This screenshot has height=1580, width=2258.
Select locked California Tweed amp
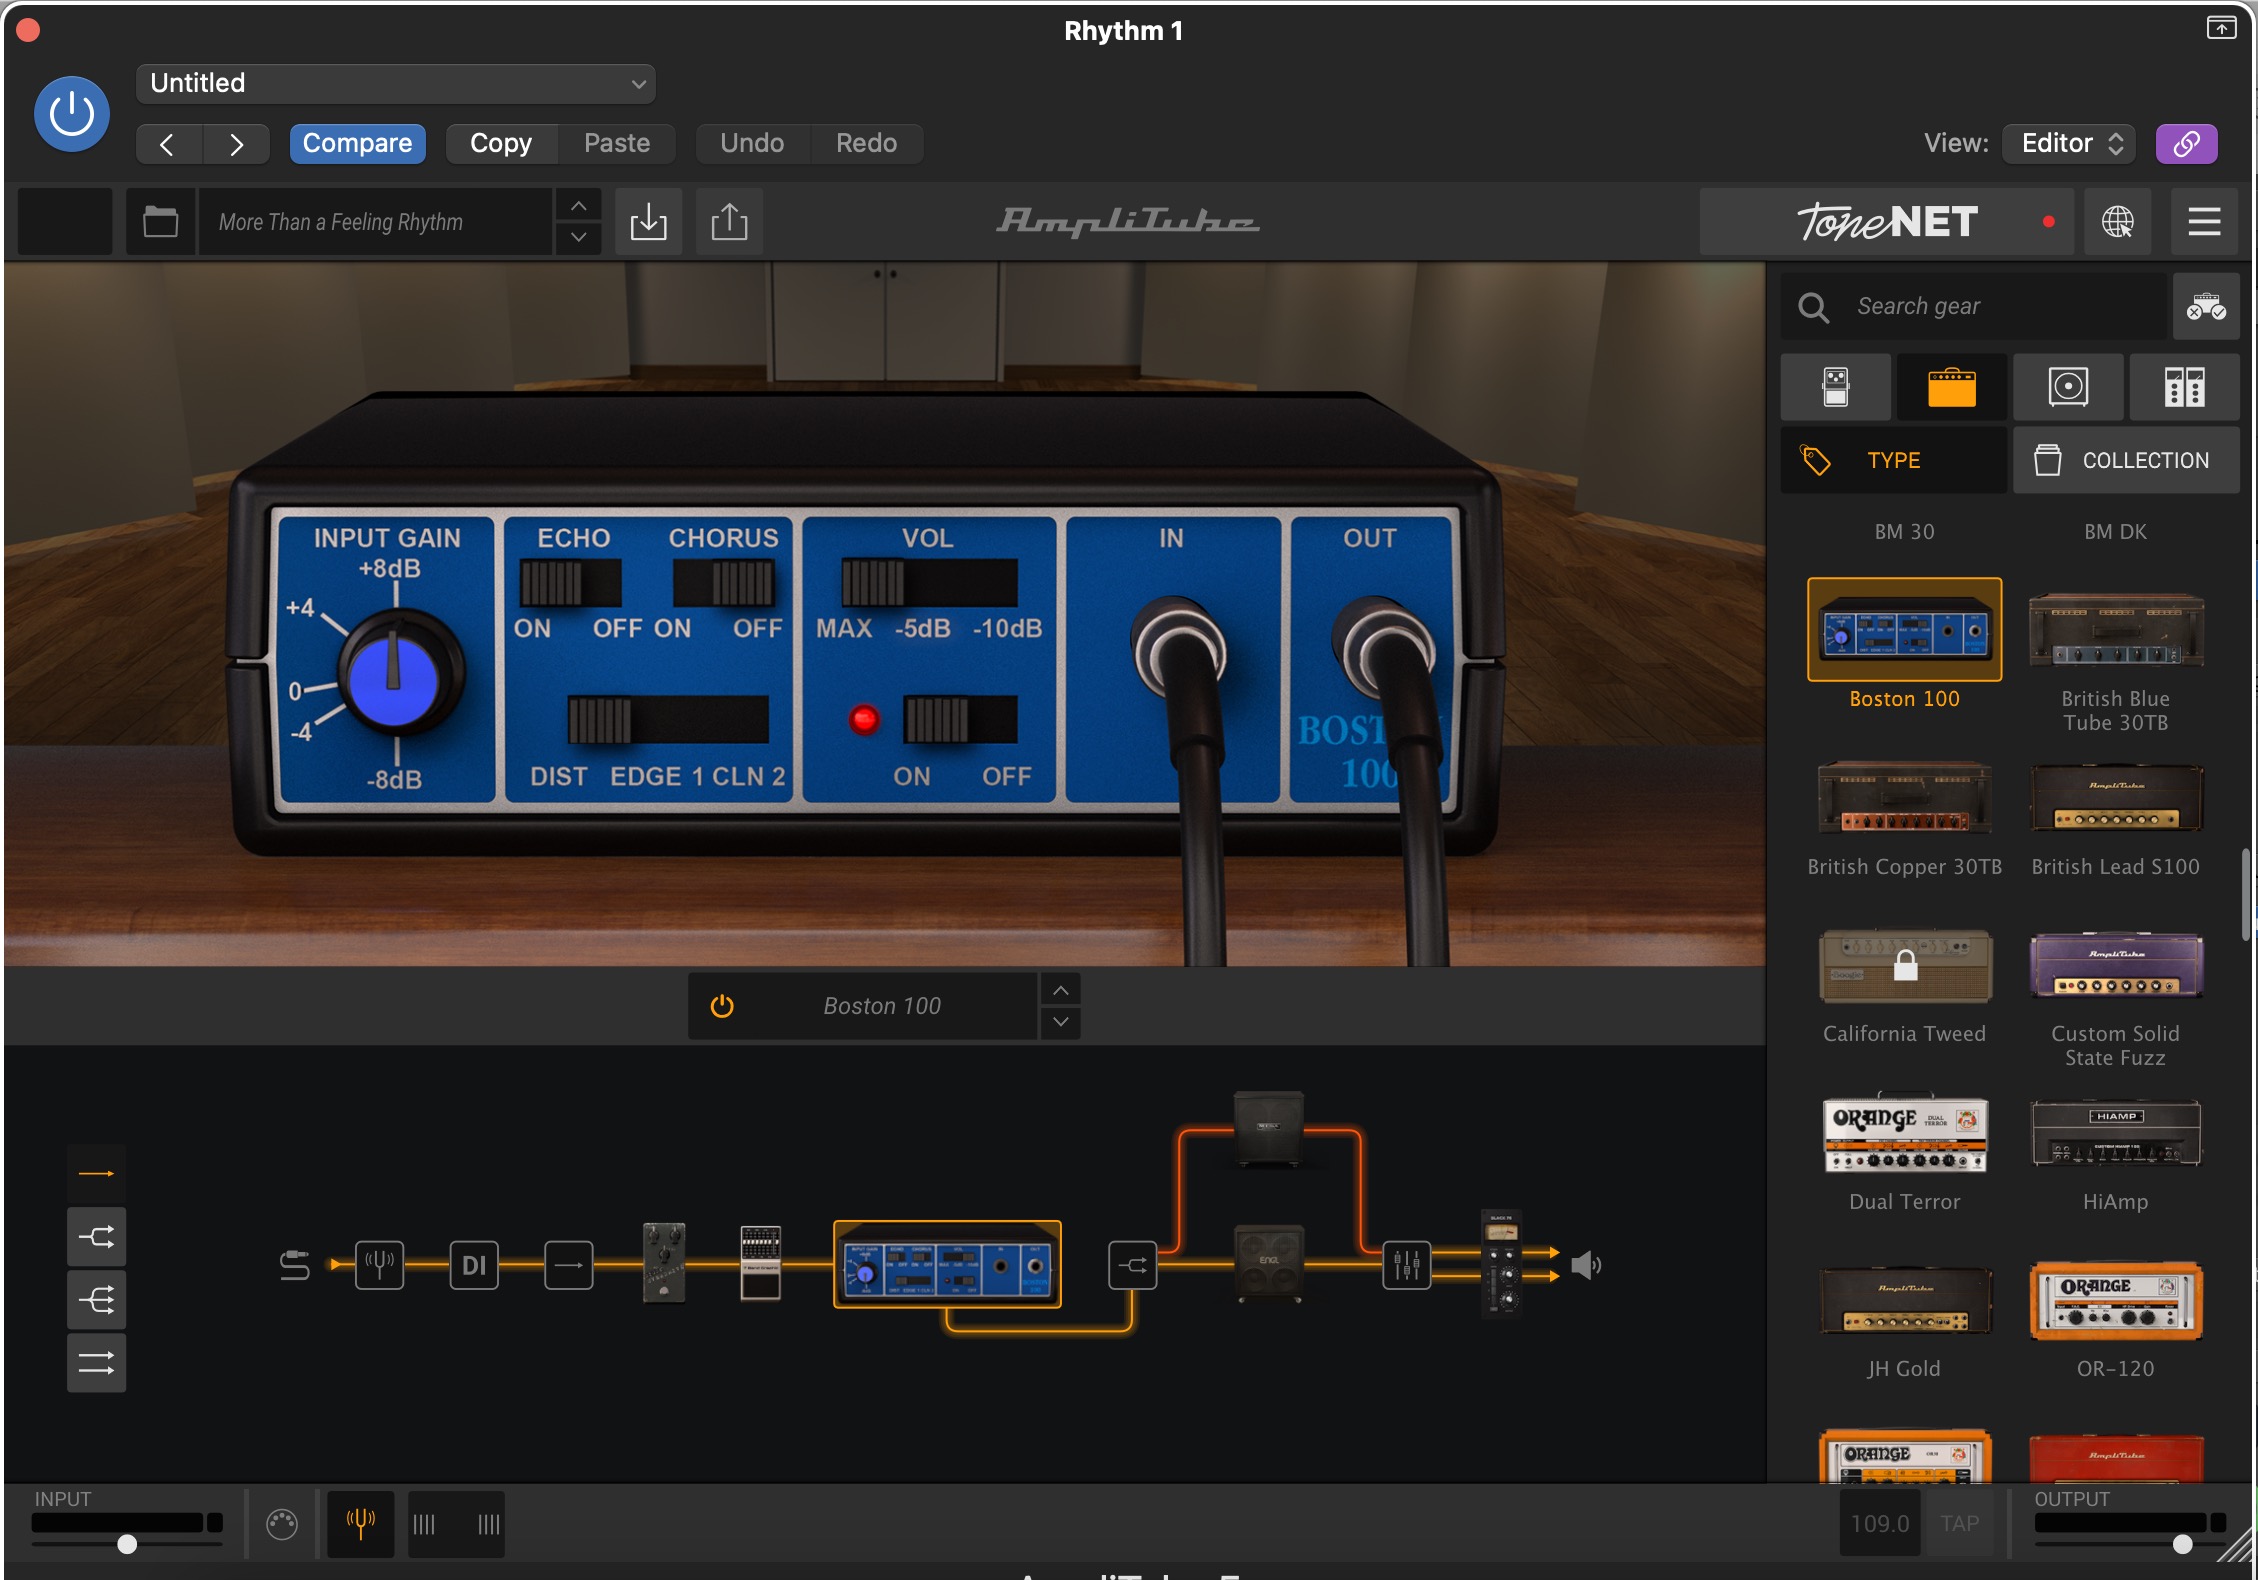point(1904,966)
